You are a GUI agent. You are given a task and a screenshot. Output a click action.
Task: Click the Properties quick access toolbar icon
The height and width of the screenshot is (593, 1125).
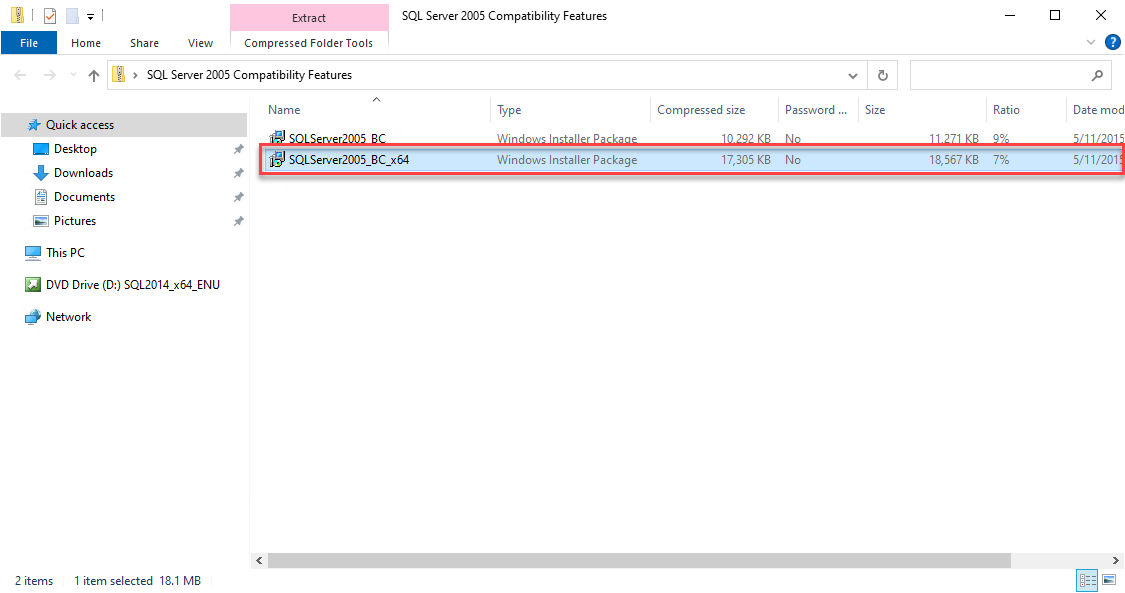pos(50,16)
